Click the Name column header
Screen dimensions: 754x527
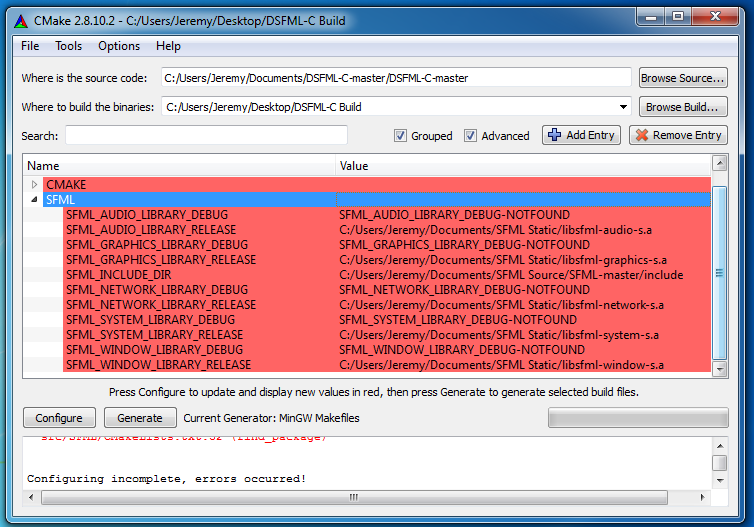179,166
